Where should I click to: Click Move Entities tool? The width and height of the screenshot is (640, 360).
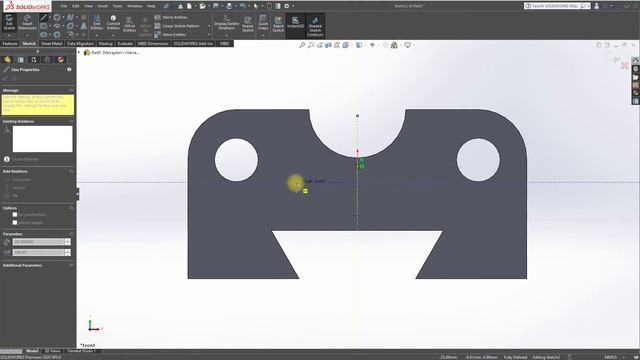pyautogui.click(x=170, y=35)
